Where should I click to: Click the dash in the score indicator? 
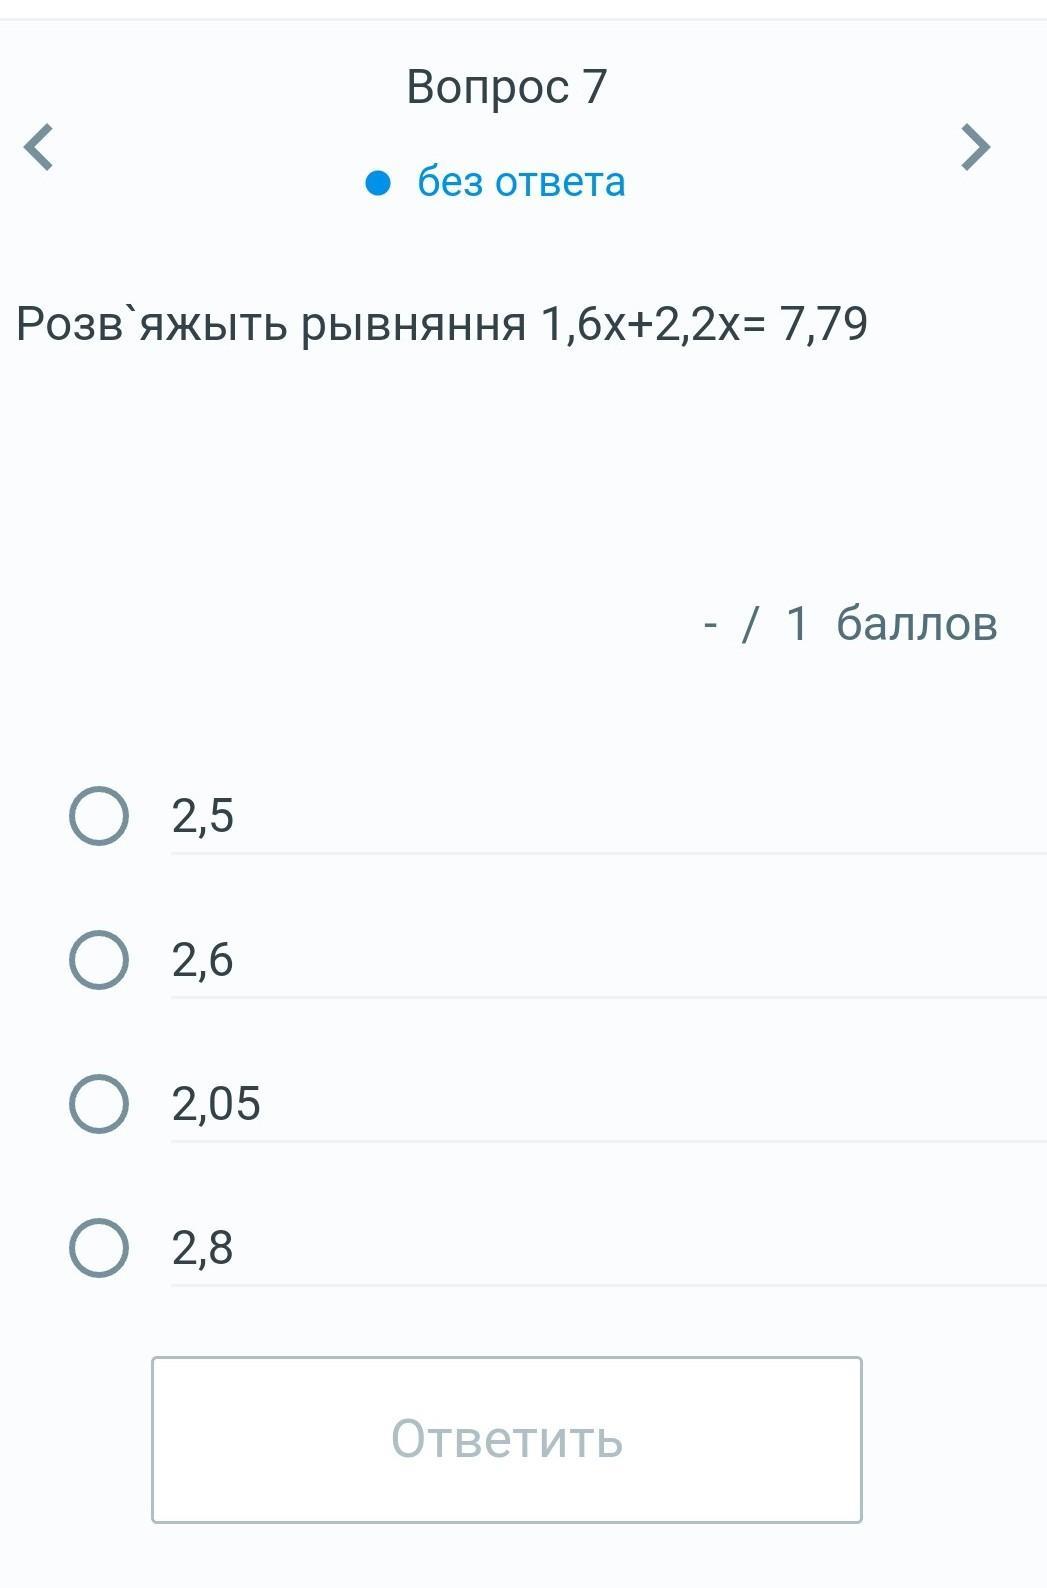pyautogui.click(x=710, y=625)
